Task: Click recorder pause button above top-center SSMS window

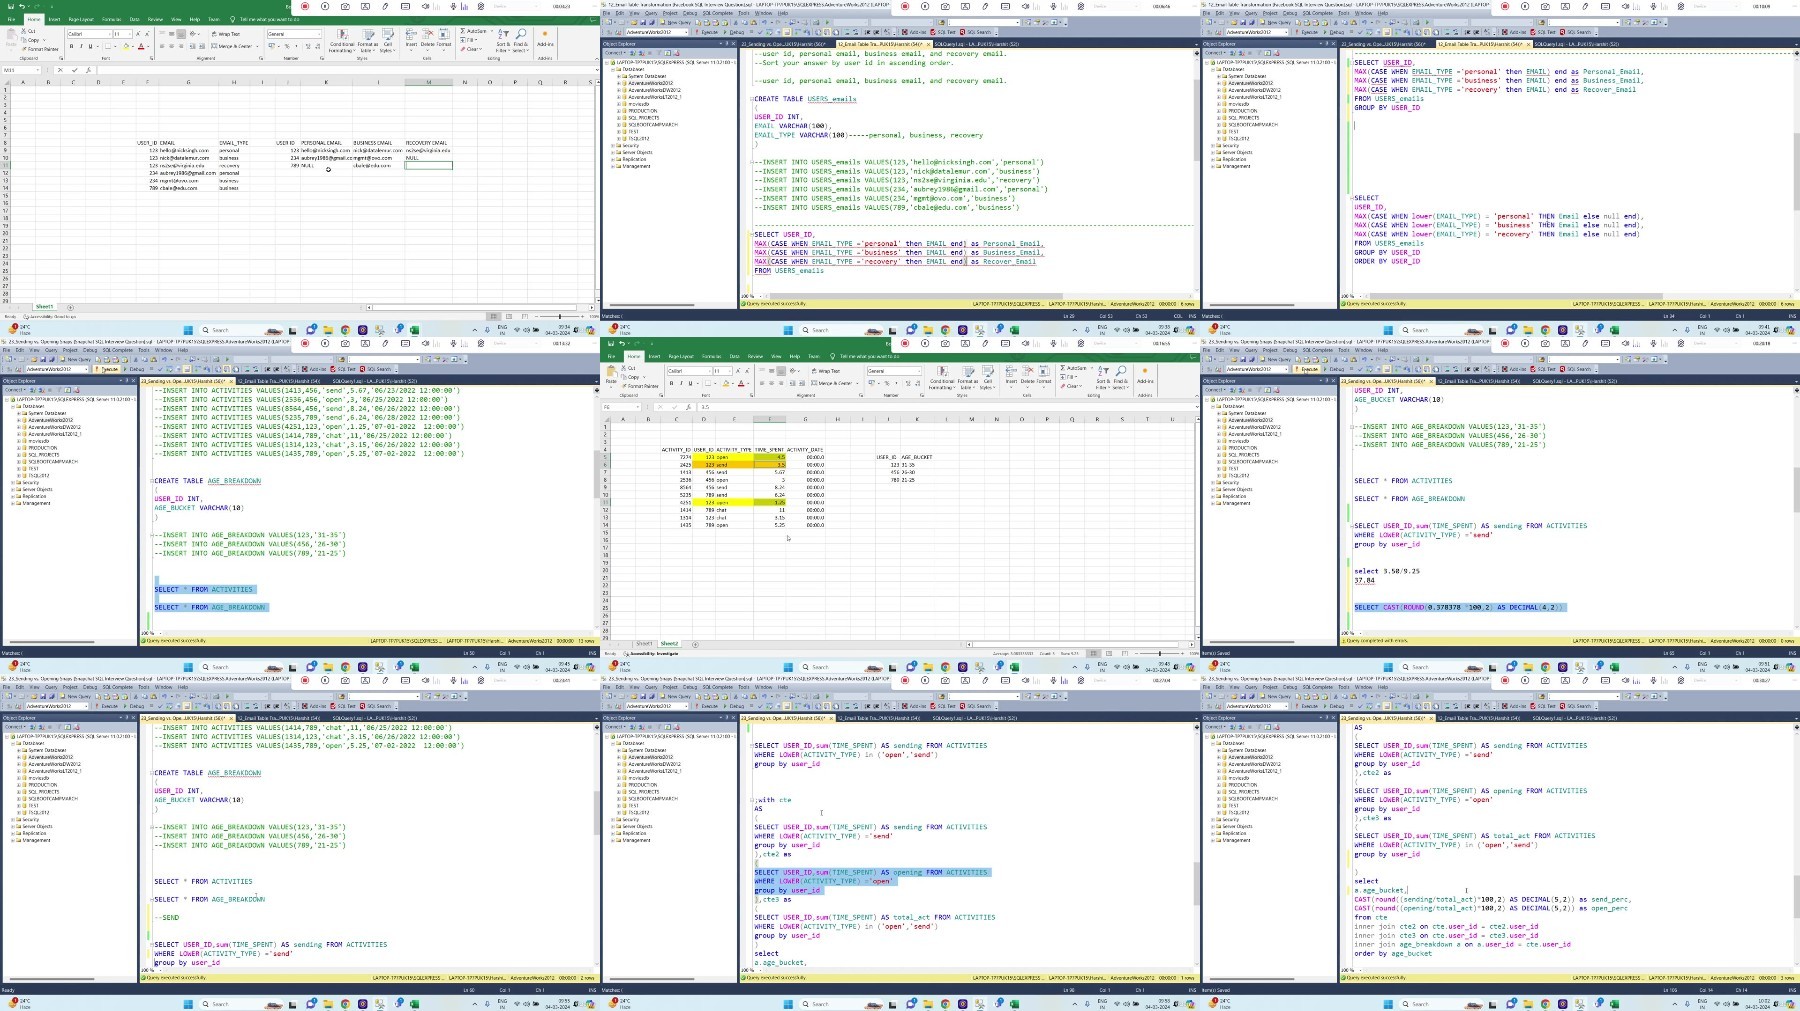Action: click(x=925, y=6)
